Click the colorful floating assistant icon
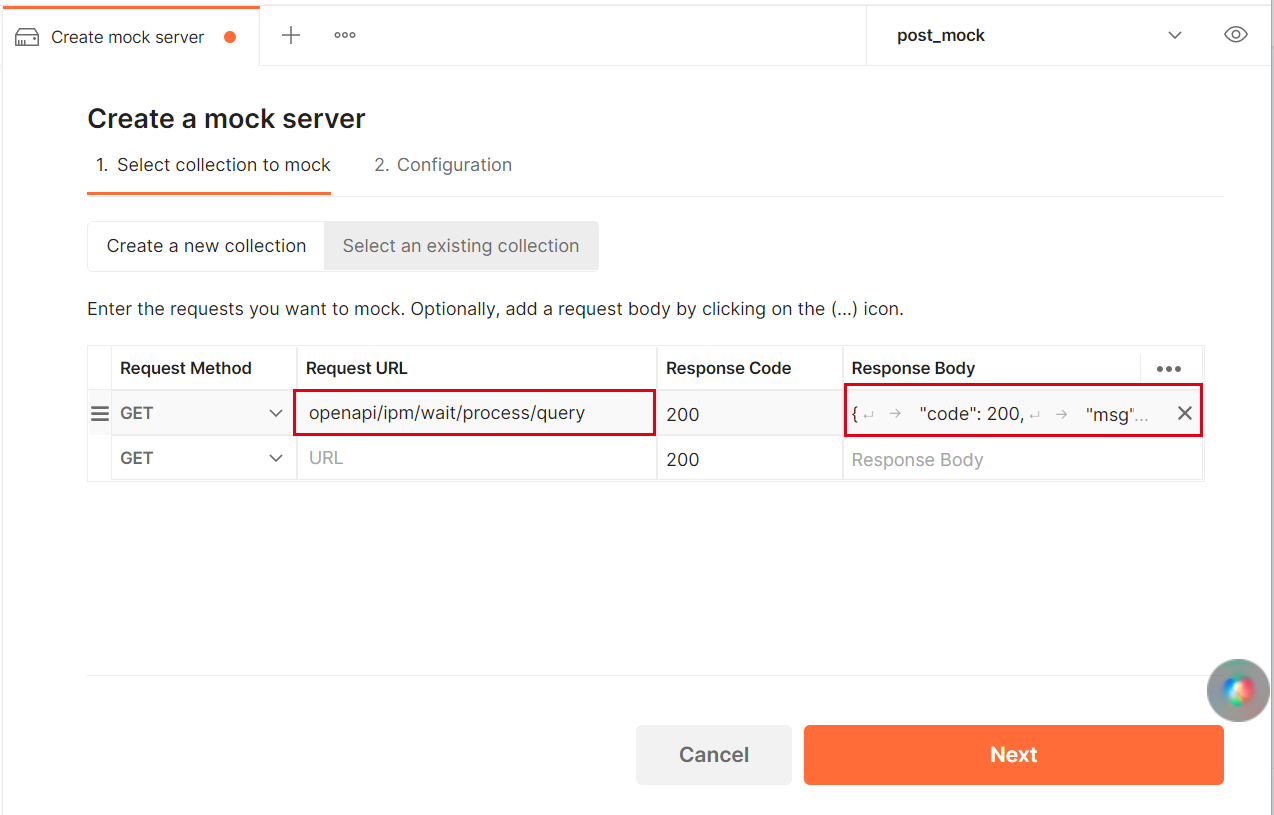Image resolution: width=1274 pixels, height=815 pixels. [x=1238, y=690]
